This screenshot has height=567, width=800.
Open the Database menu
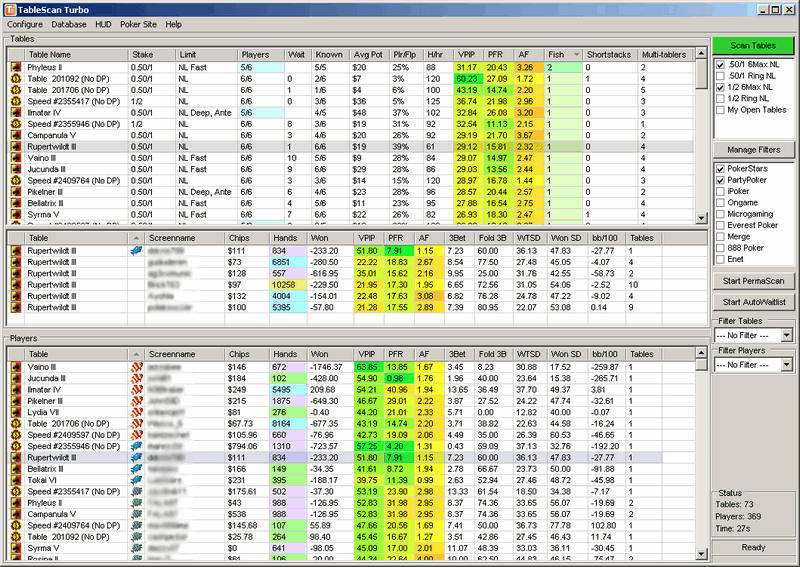pos(68,24)
